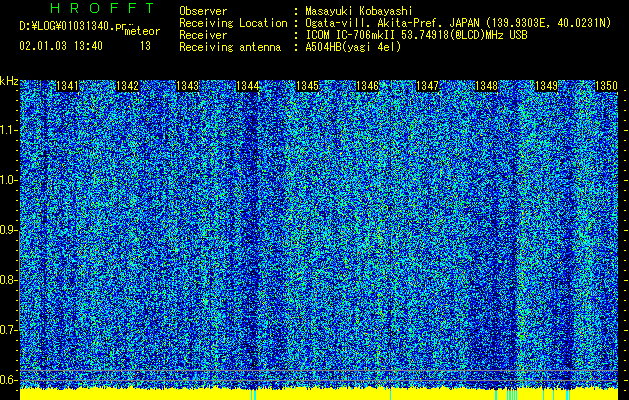Click antenna value A504HB(yagi 4el)
The height and width of the screenshot is (400, 629).
353,47
